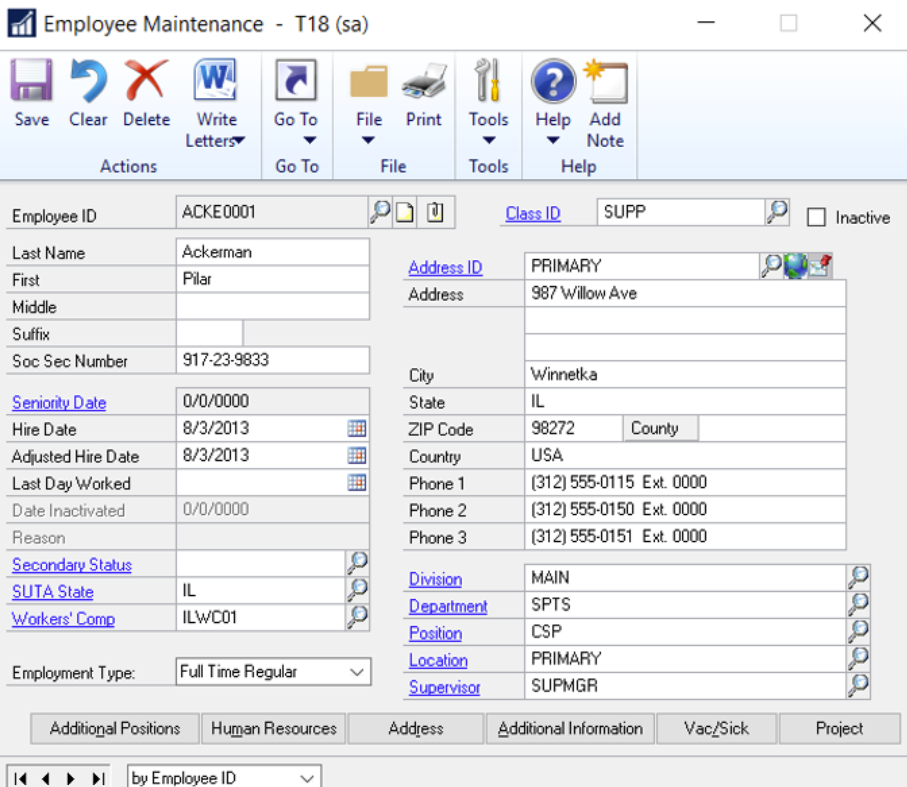This screenshot has width=907, height=787.
Task: Click the Clear undo arrow icon
Action: click(88, 81)
